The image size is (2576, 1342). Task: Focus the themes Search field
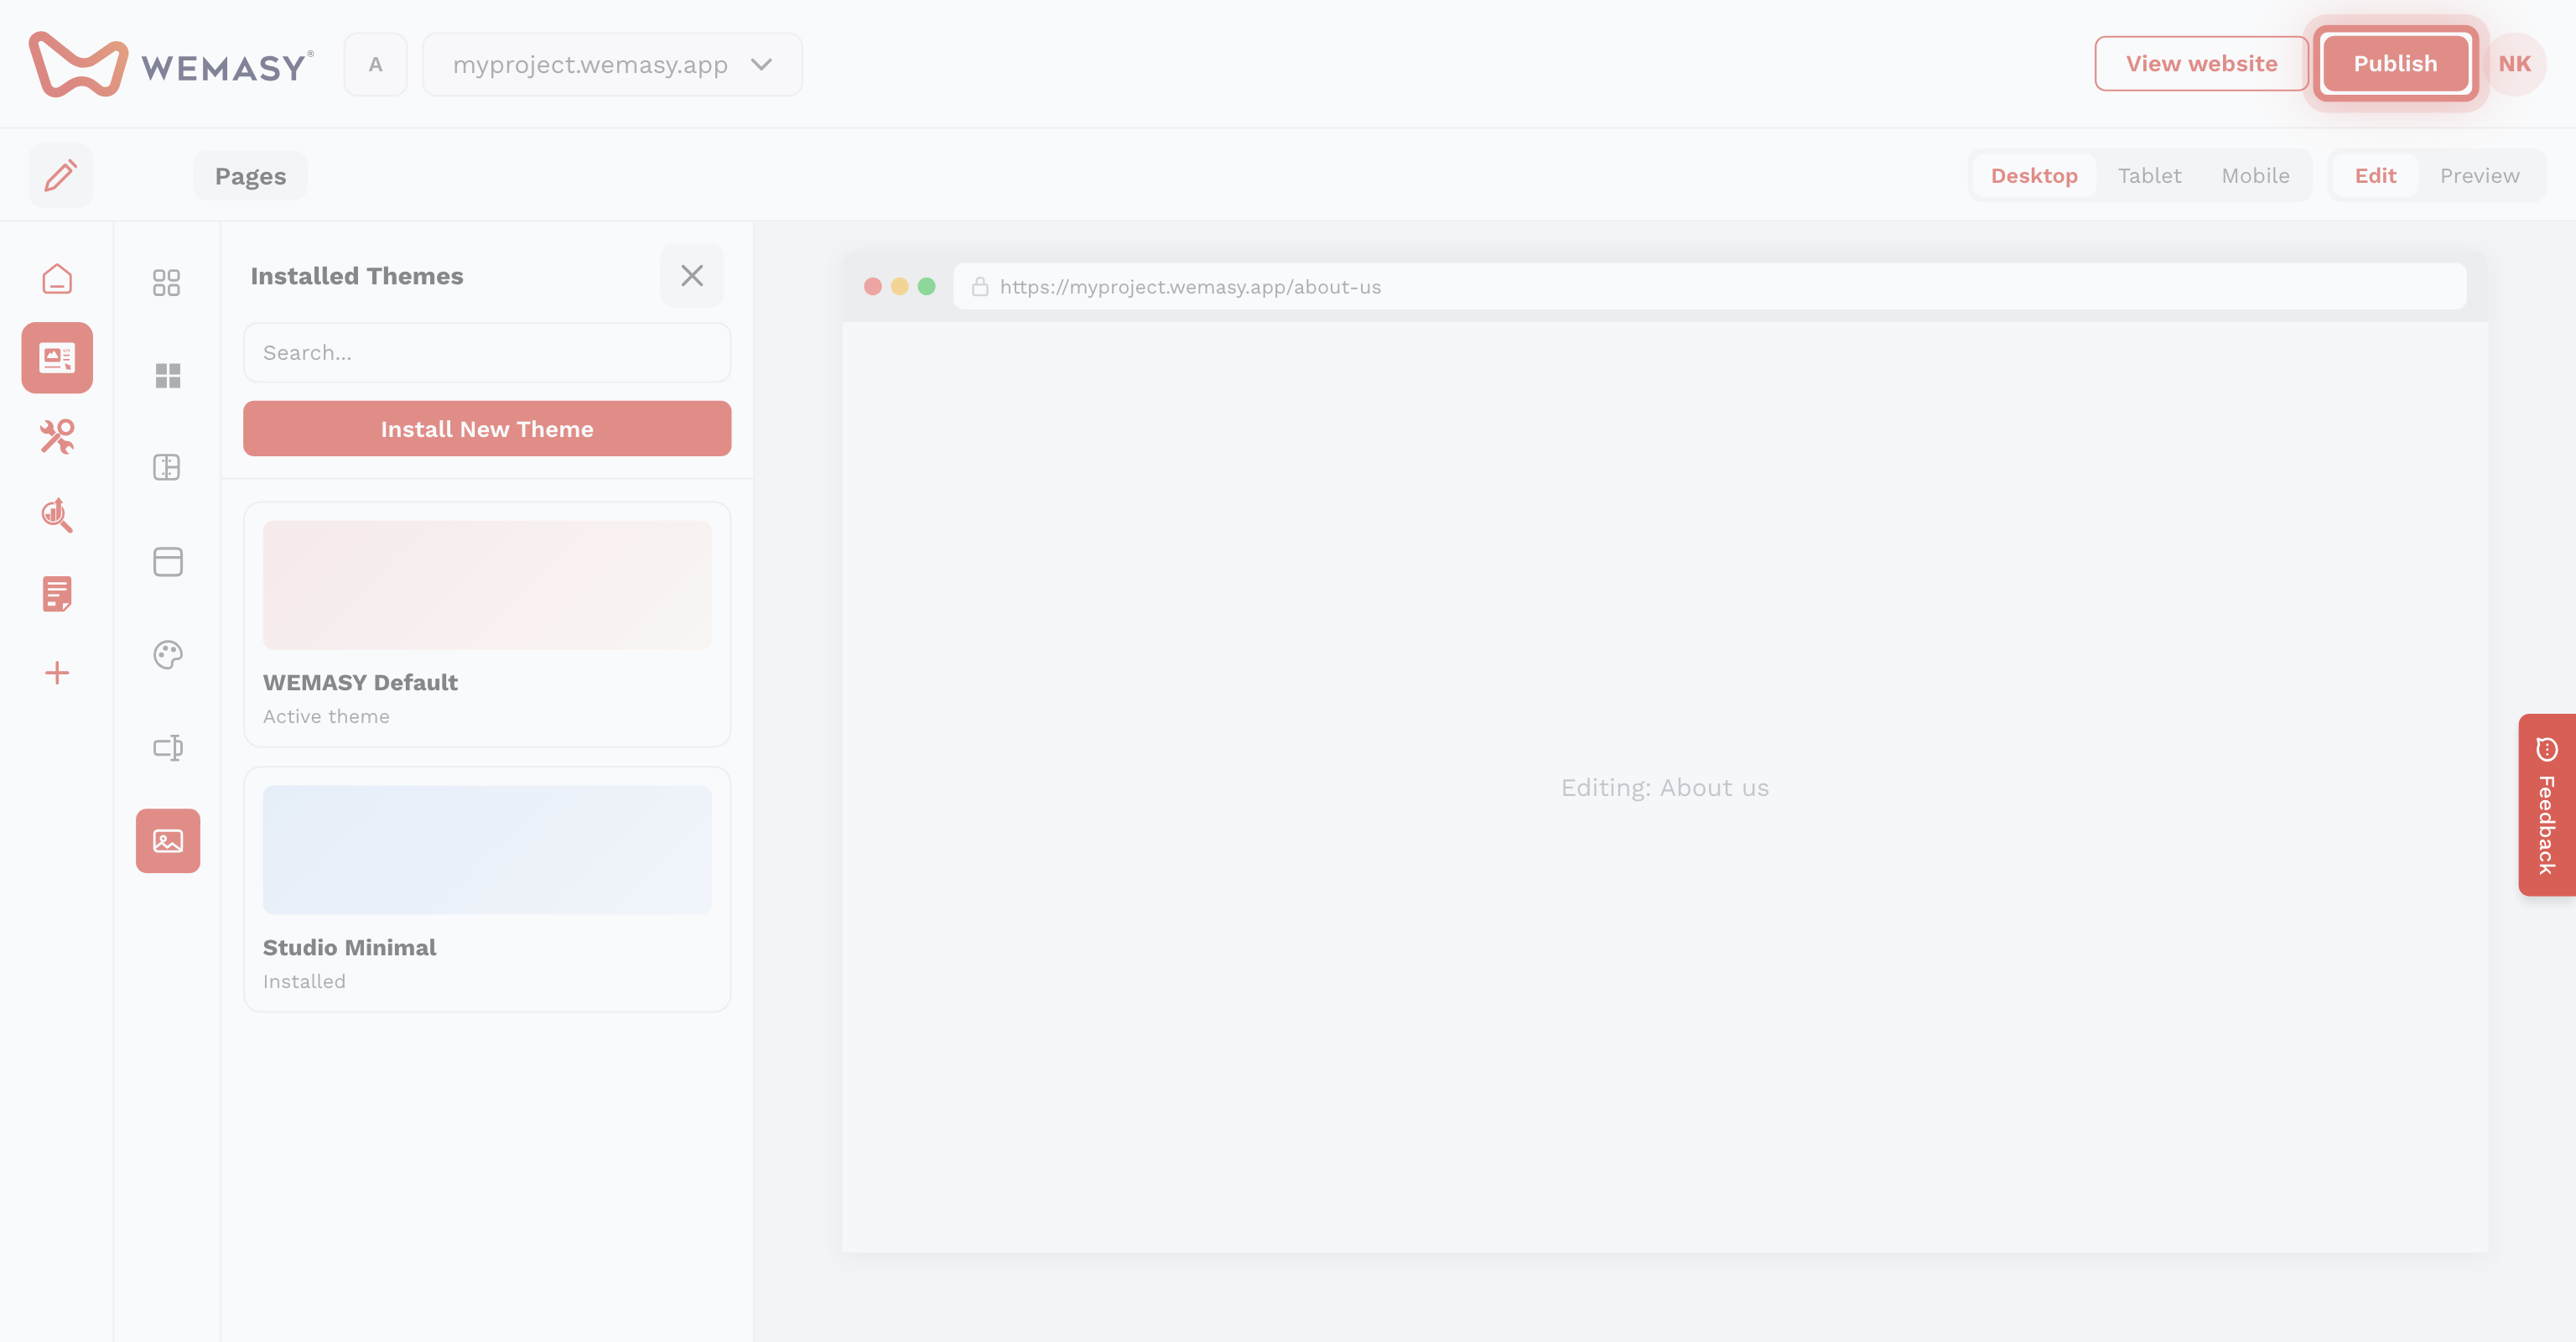487,352
